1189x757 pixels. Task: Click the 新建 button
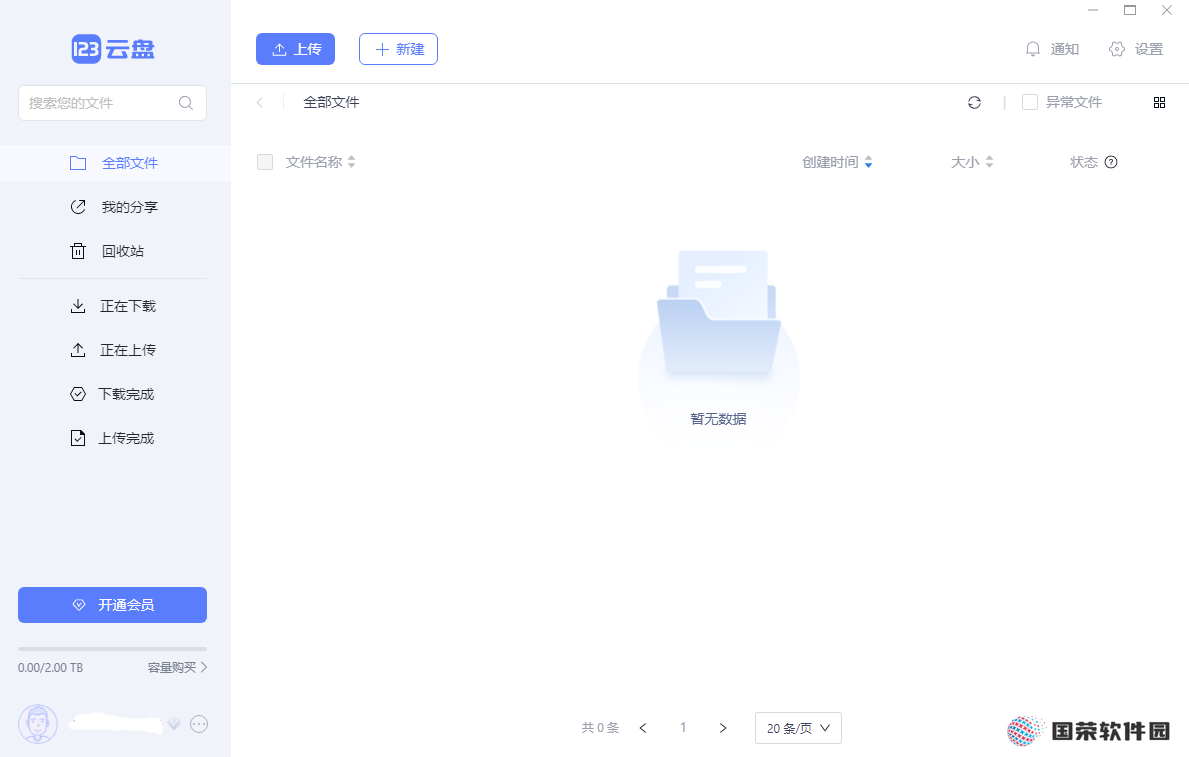click(x=398, y=49)
